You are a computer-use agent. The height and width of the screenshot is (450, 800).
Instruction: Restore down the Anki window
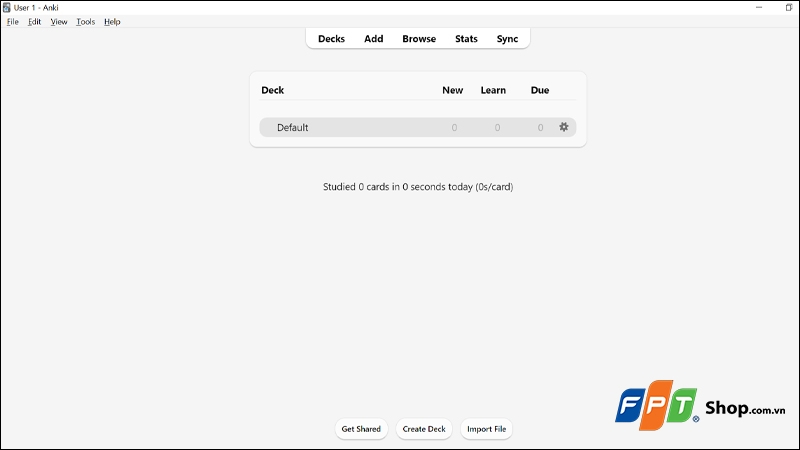[789, 7]
